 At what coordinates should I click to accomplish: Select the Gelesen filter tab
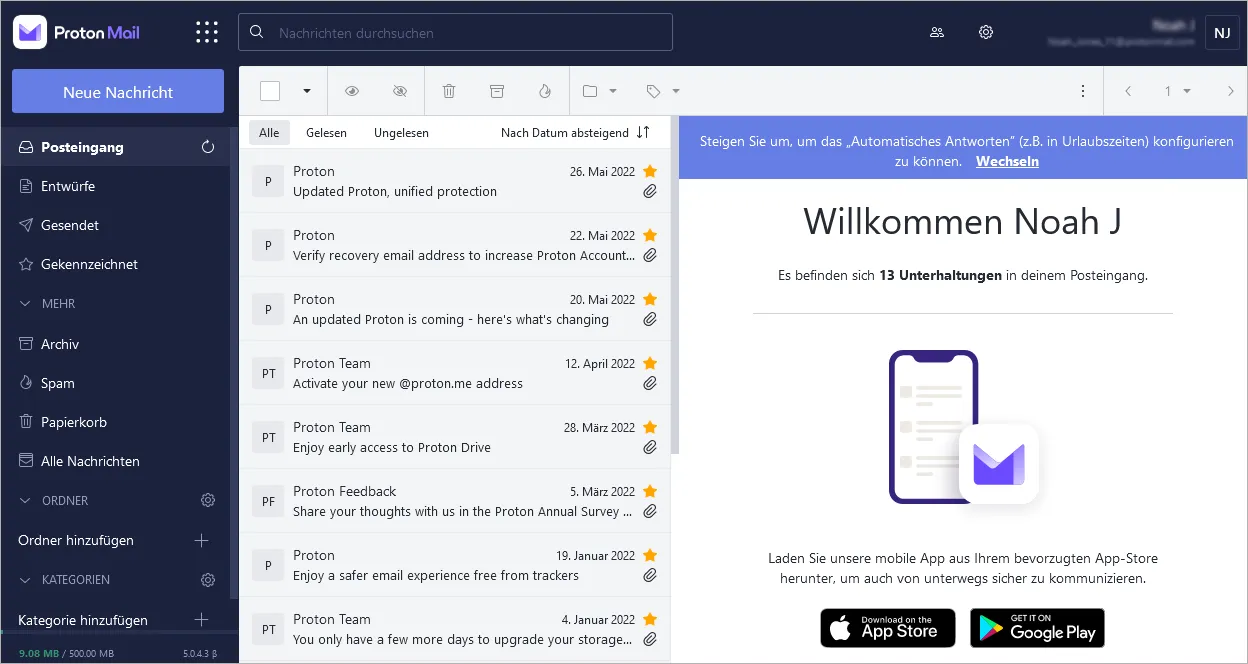326,132
